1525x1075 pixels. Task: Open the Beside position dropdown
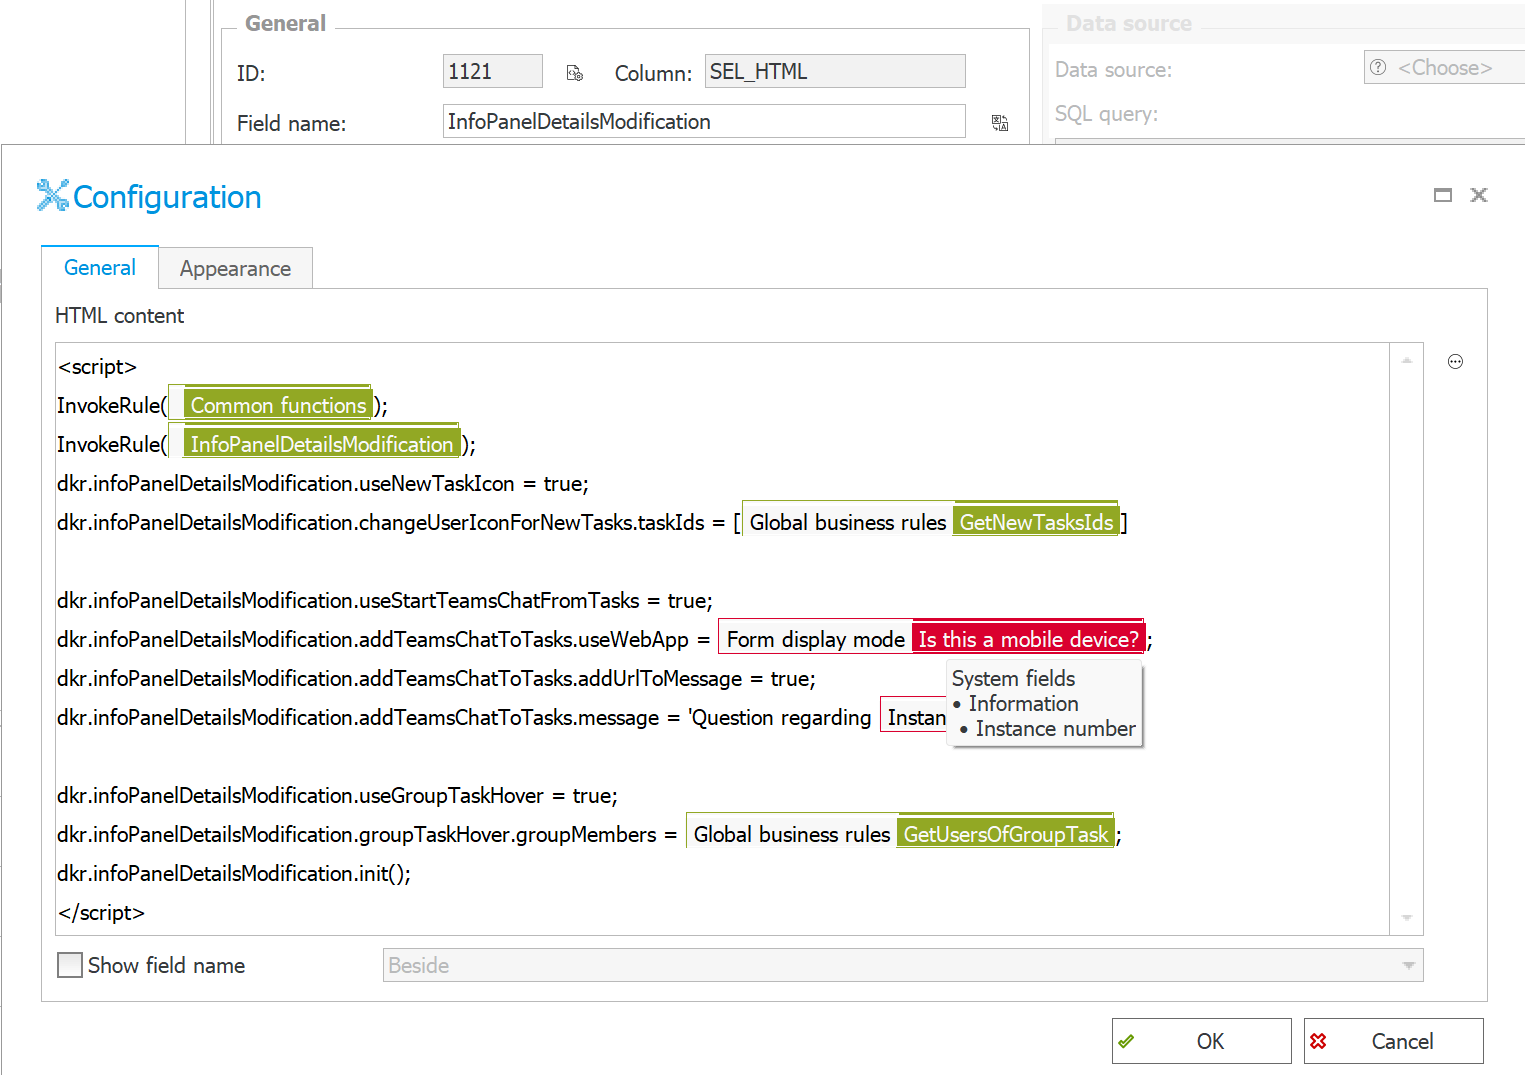[903, 965]
